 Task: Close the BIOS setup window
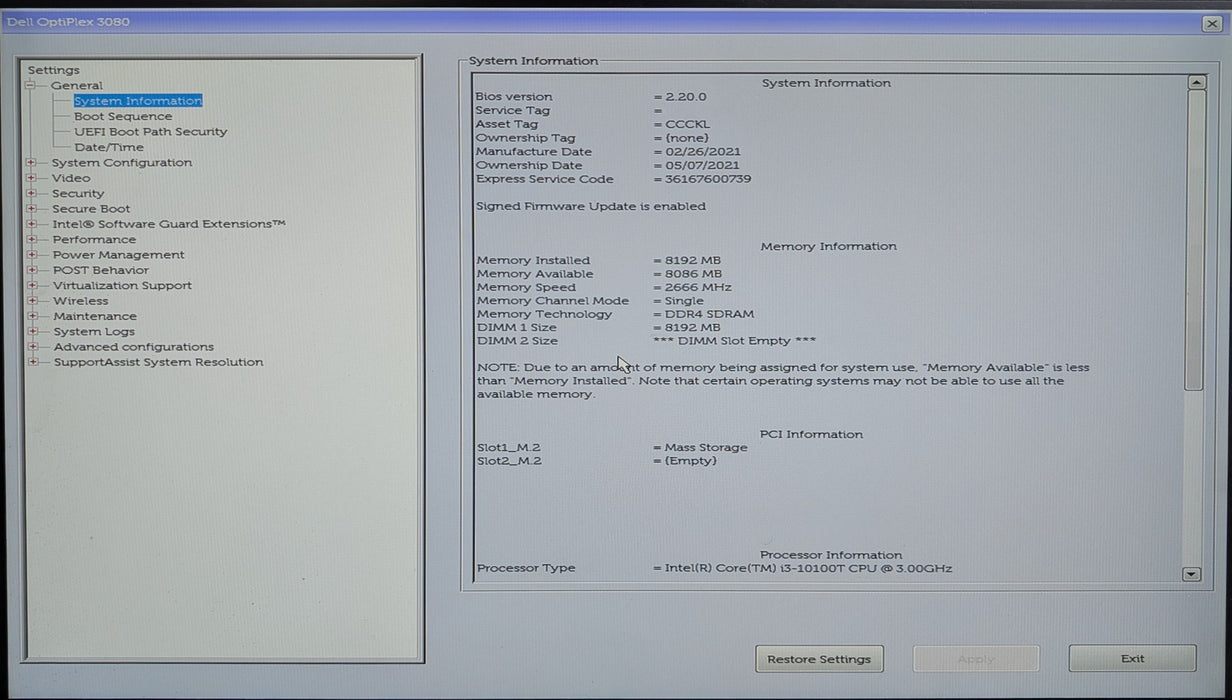click(x=1212, y=24)
